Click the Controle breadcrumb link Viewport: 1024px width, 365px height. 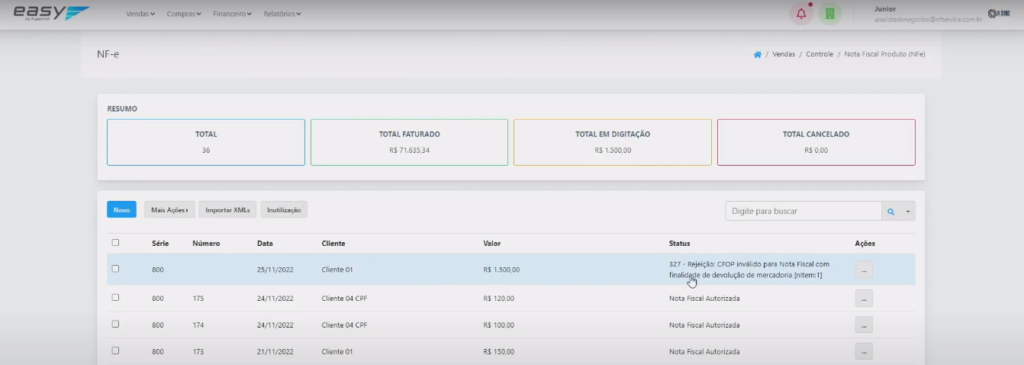pos(820,55)
